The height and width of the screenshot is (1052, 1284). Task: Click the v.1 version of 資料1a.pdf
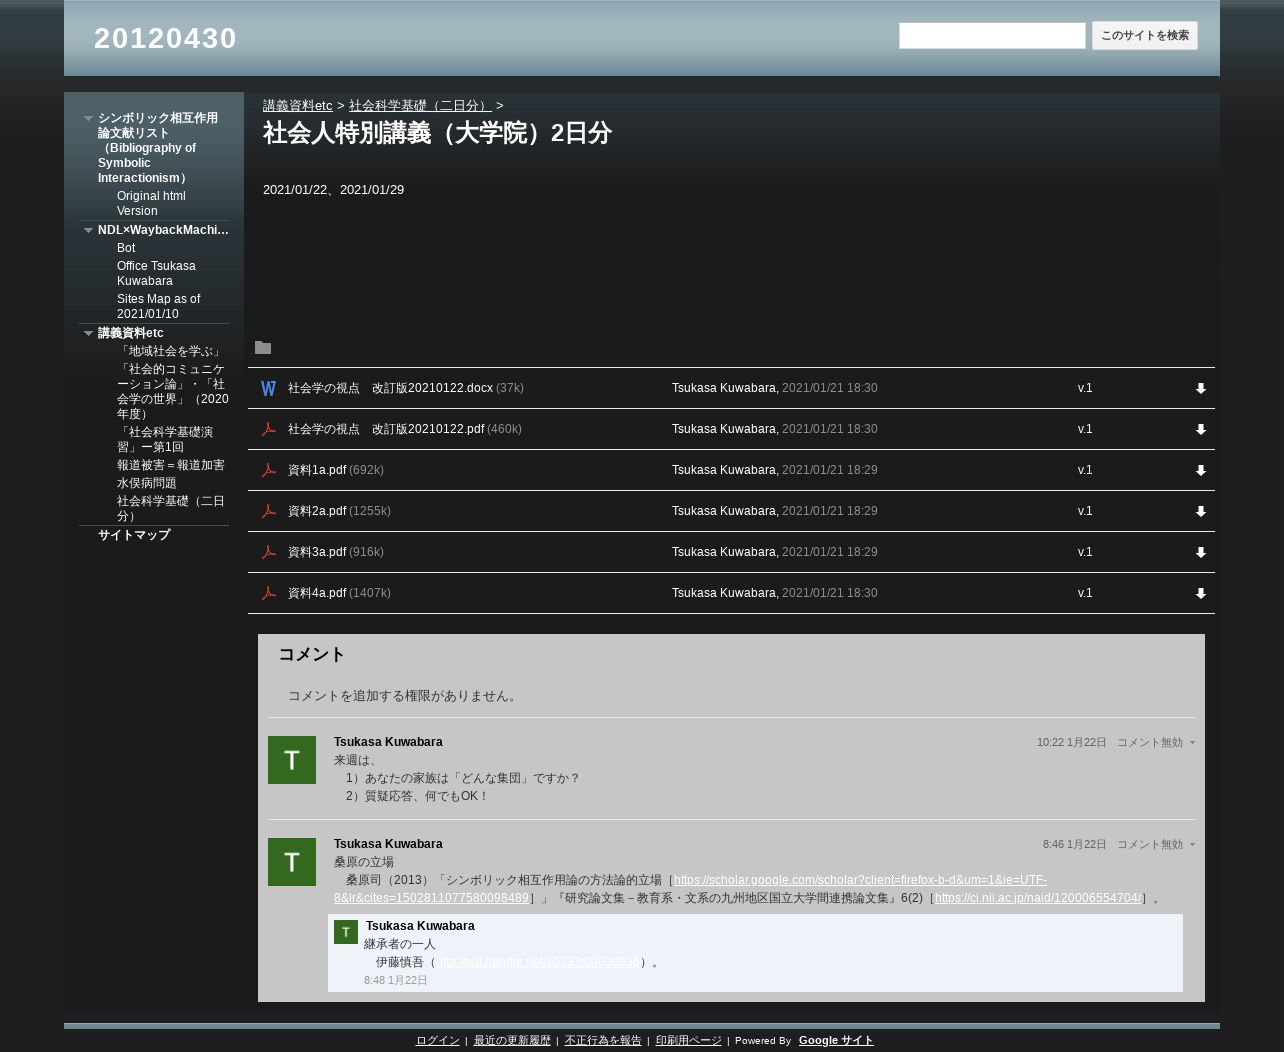pyautogui.click(x=1085, y=470)
